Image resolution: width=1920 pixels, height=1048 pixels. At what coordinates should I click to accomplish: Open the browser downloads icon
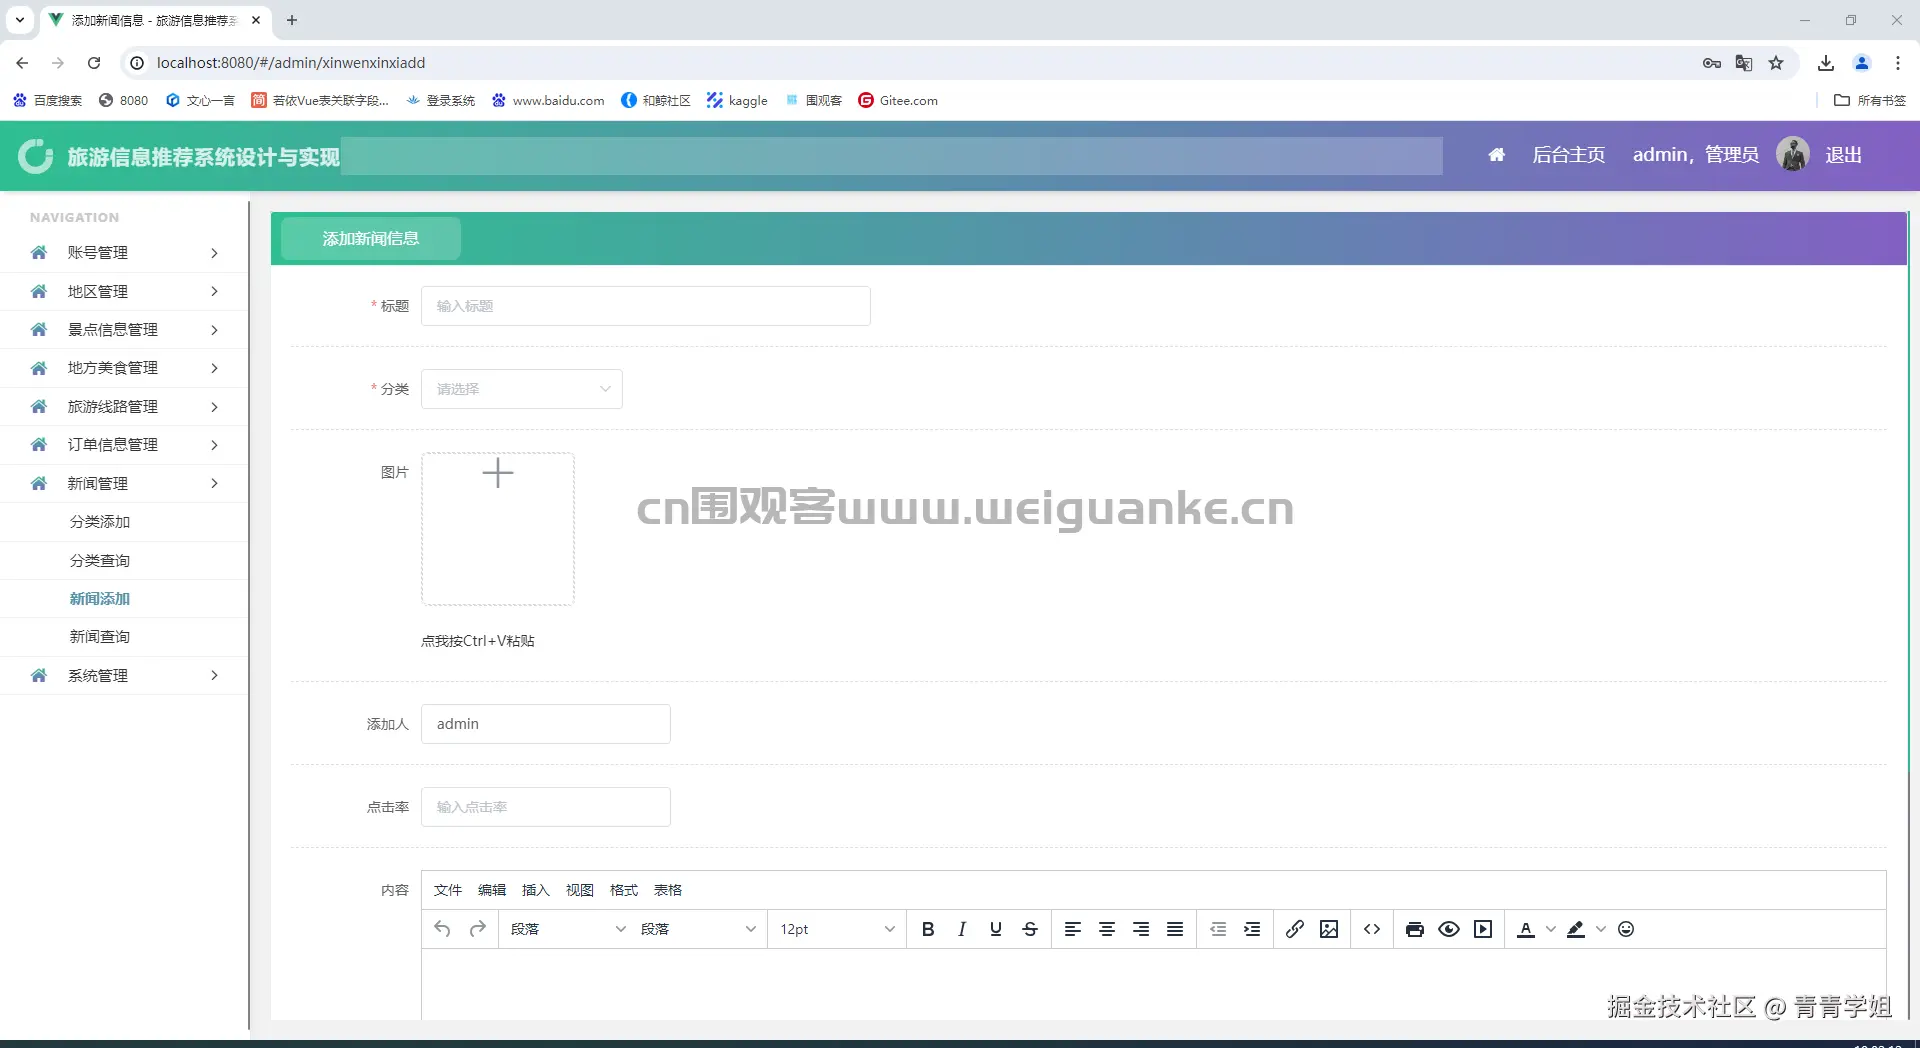1826,63
